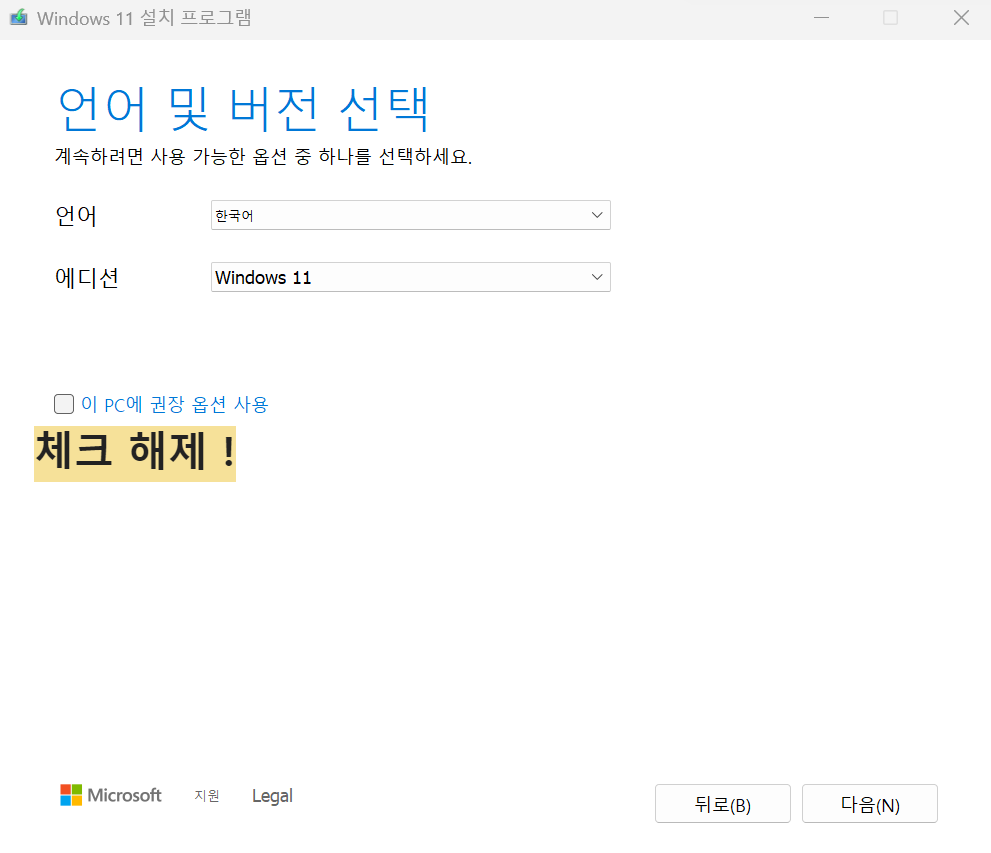Open the Legal link
The width and height of the screenshot is (991, 853).
pos(272,796)
